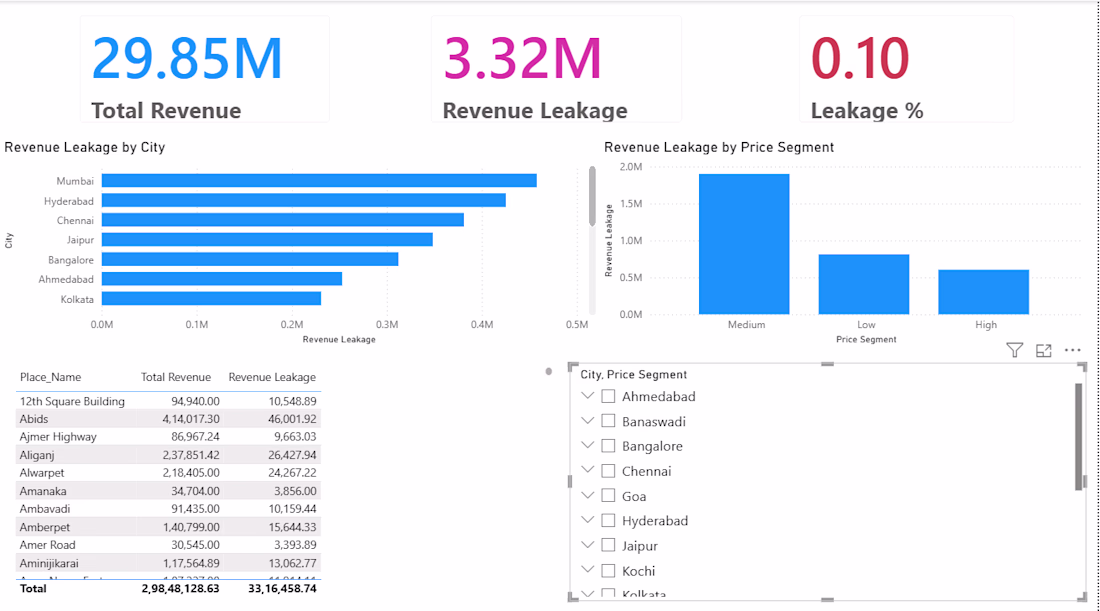1100x611 pixels.
Task: Pick the Kolkata bar in city chart
Action: click(211, 299)
